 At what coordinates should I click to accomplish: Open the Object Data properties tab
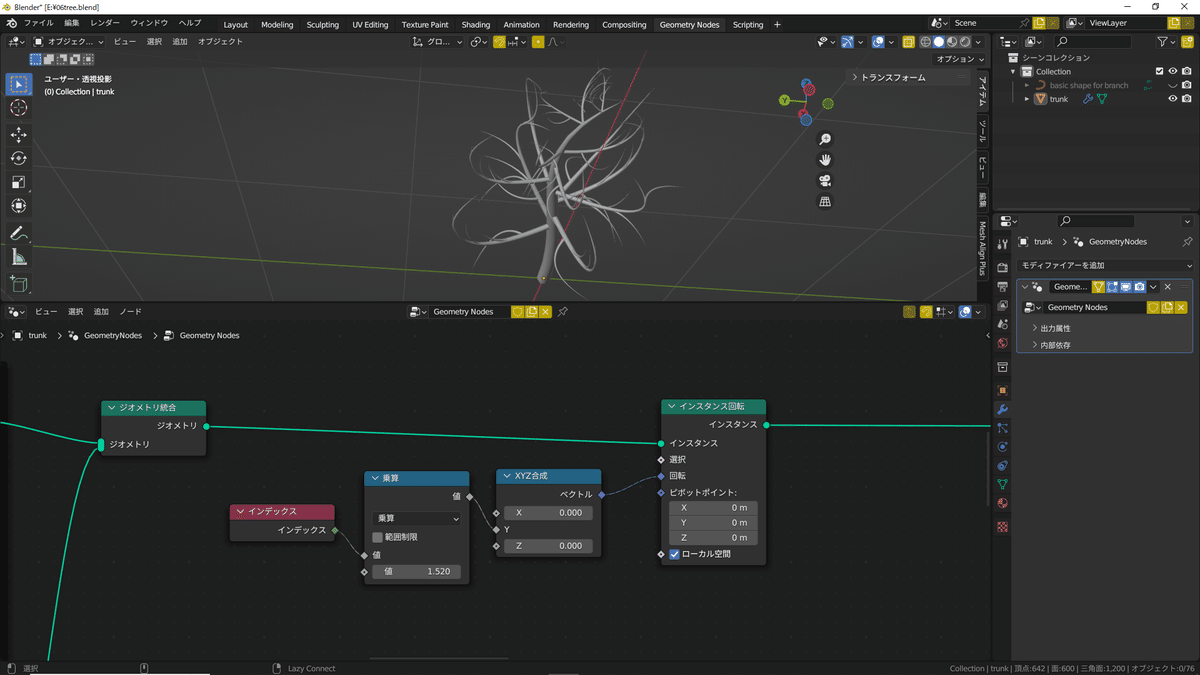coord(1002,485)
